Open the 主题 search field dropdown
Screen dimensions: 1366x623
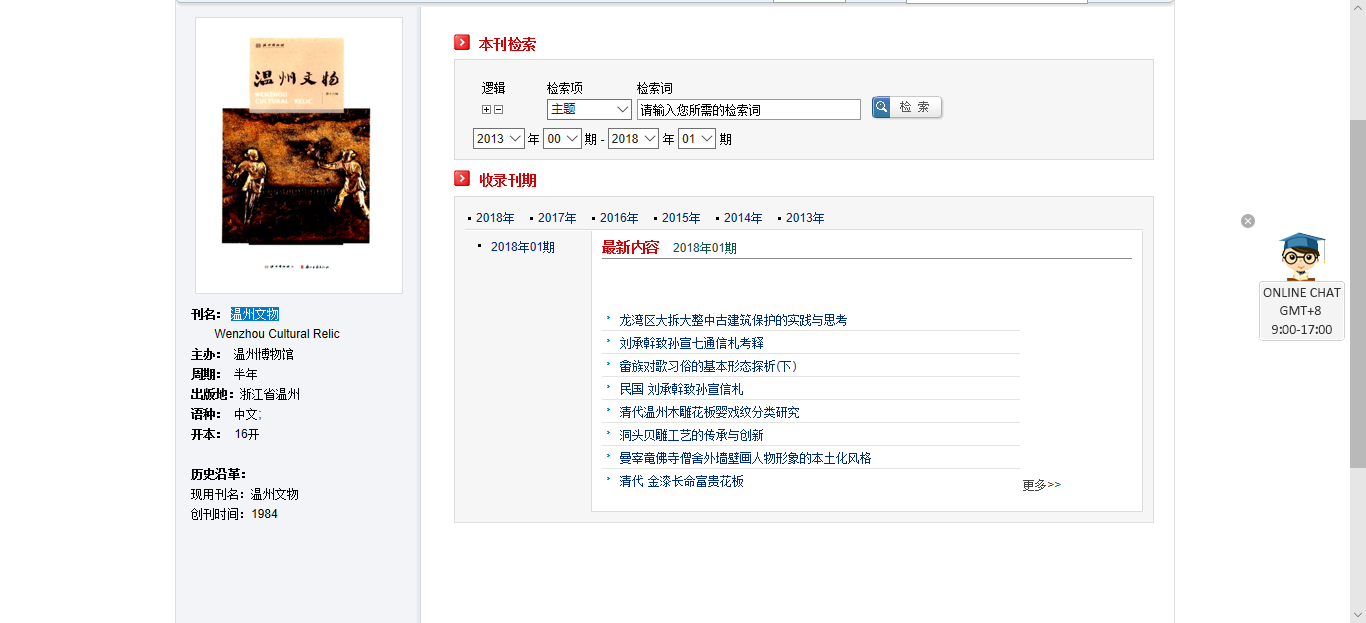click(589, 109)
